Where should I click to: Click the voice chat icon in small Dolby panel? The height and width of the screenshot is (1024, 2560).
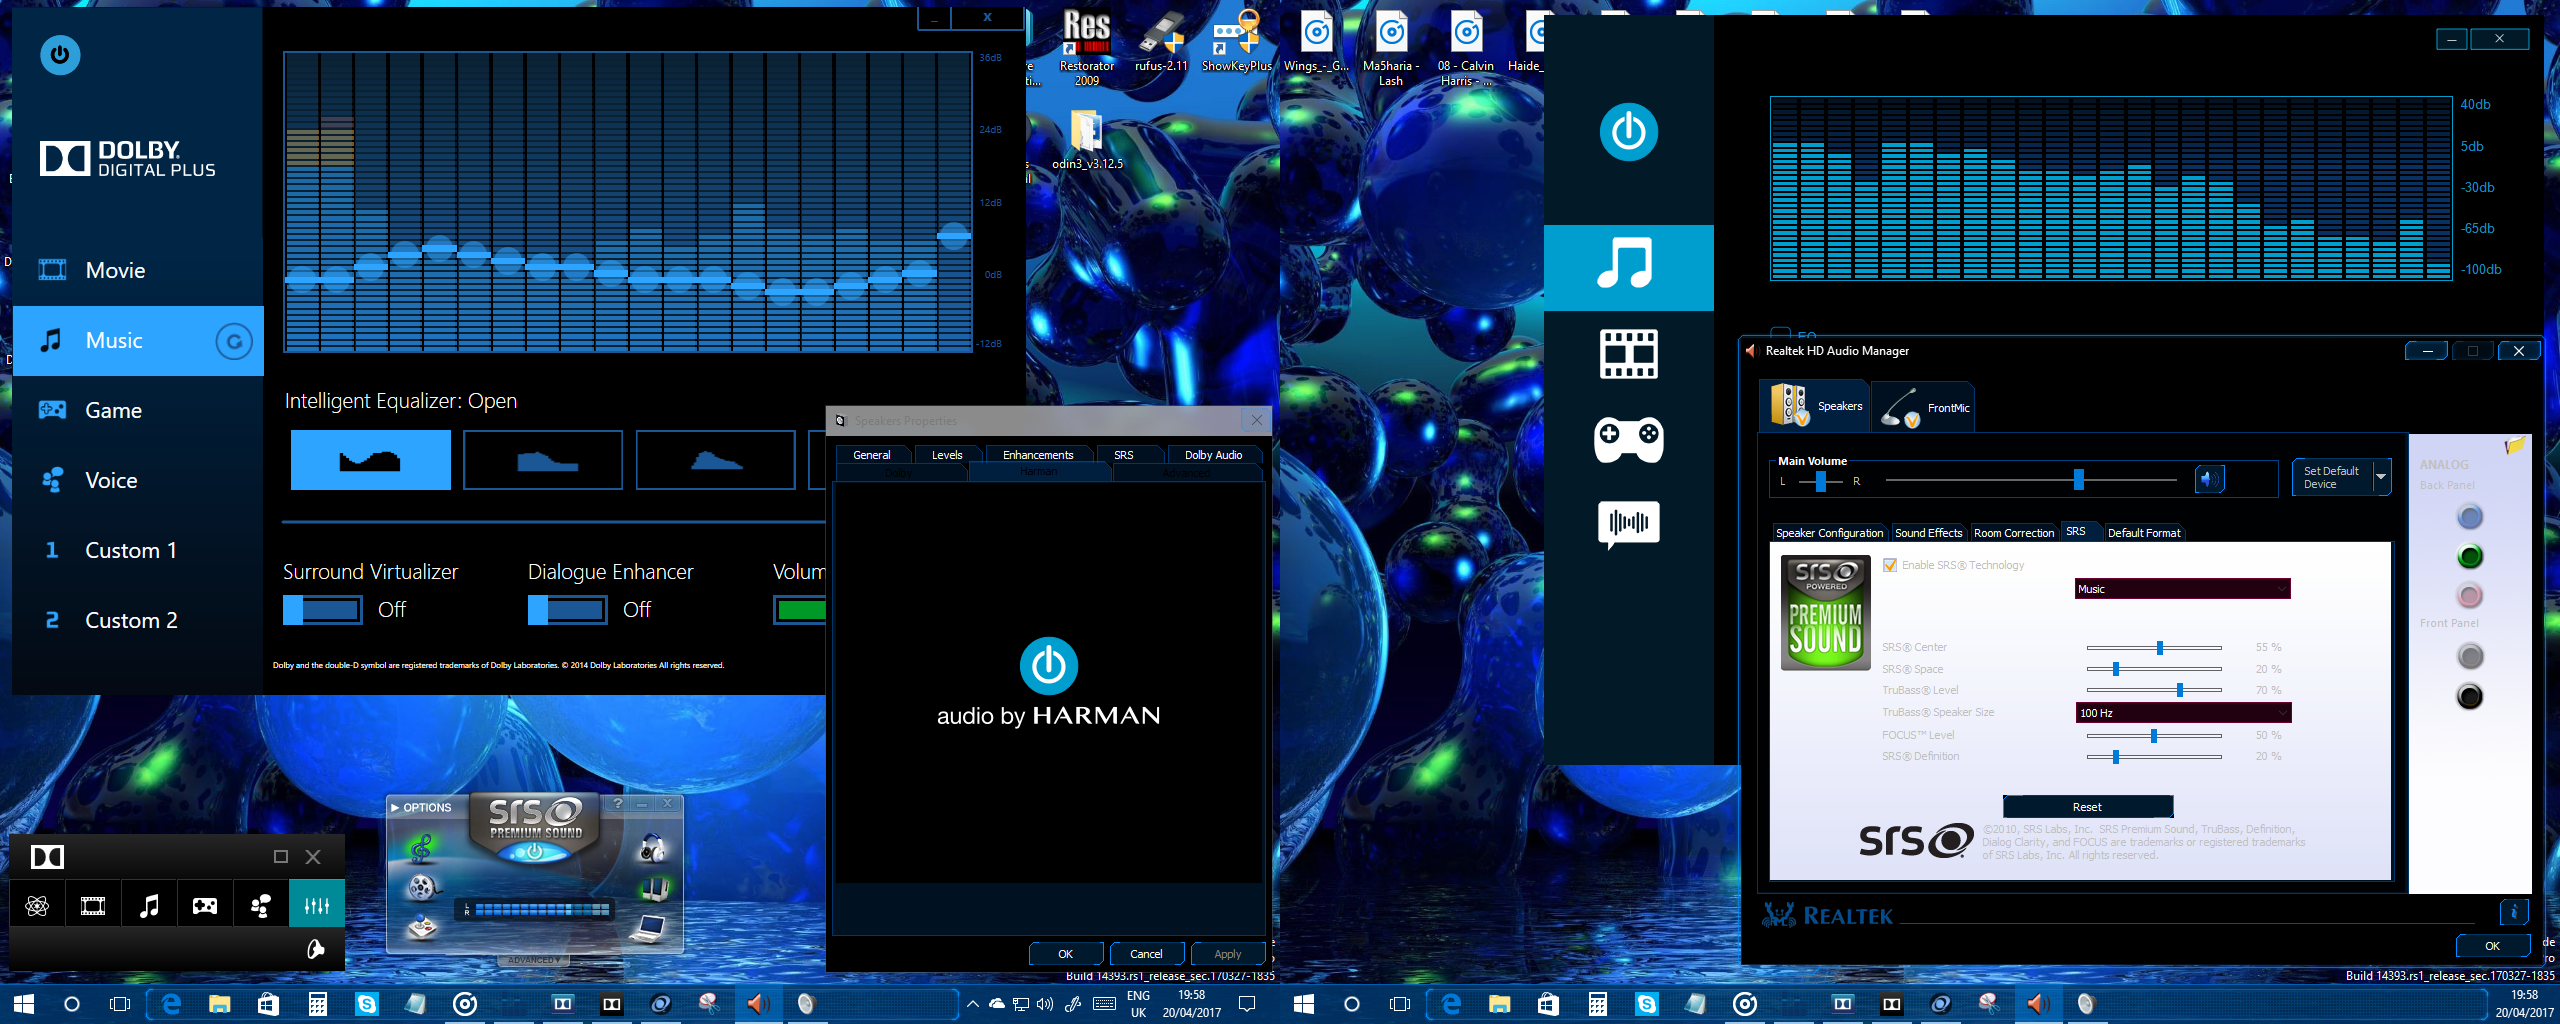tap(261, 906)
